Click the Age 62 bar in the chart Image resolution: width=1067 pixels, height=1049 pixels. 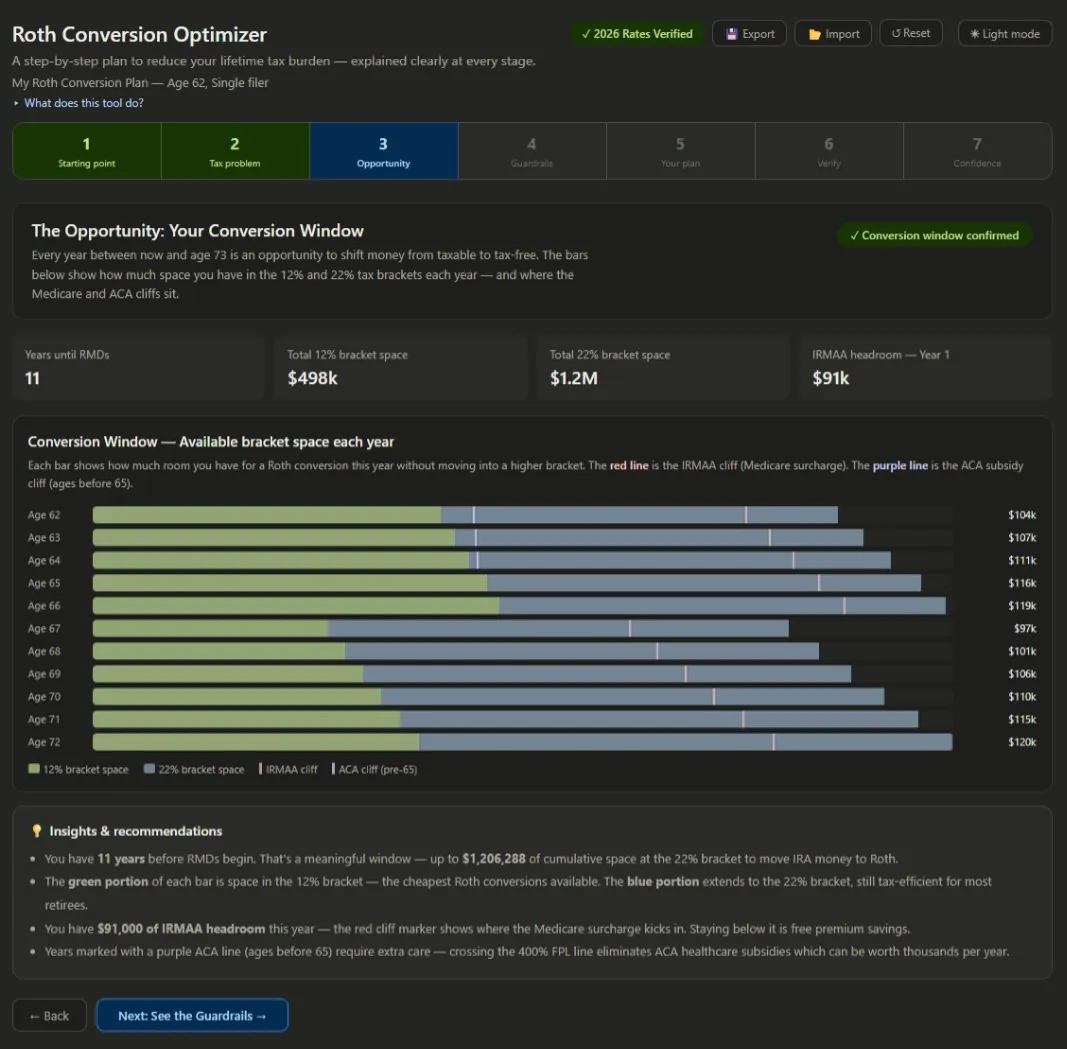pos(465,515)
